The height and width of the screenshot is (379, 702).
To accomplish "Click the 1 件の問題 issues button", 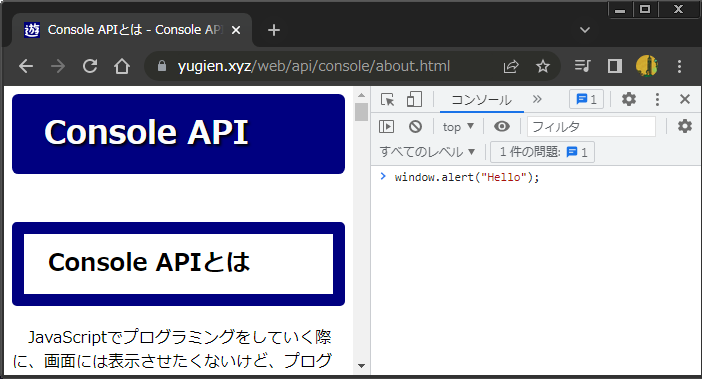I will 543,152.
